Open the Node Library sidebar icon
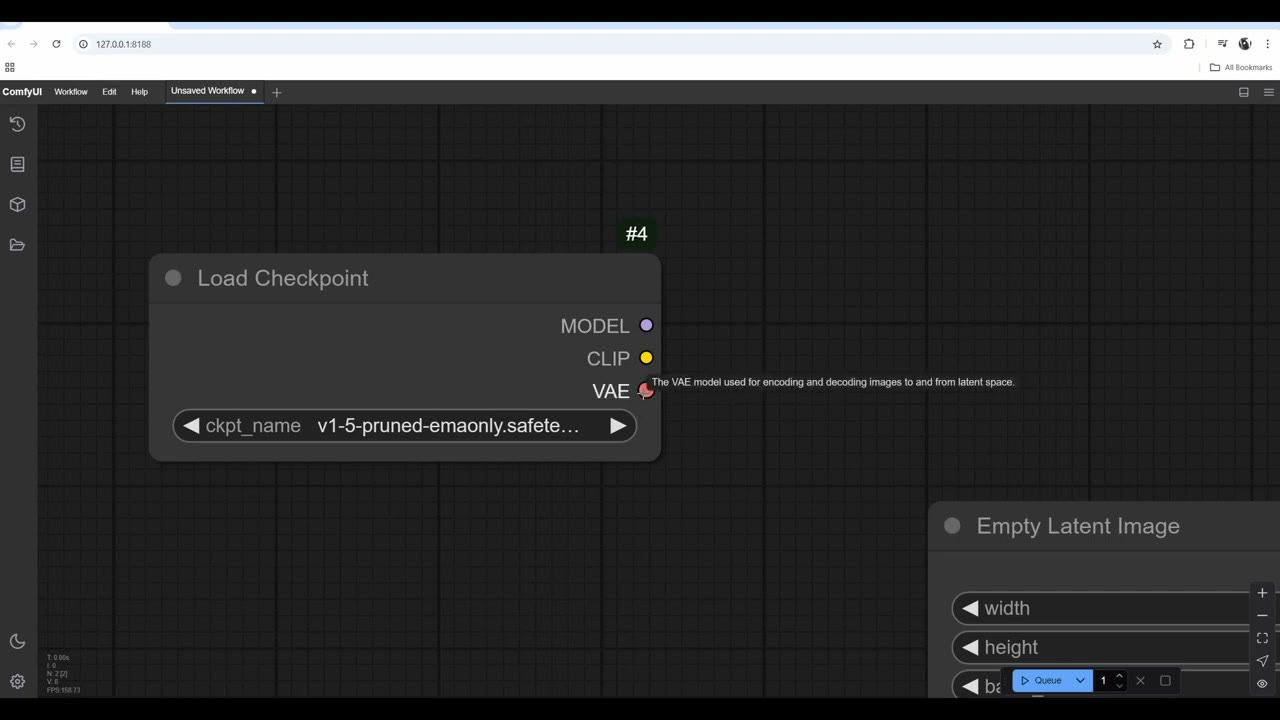This screenshot has width=1280, height=720. pyautogui.click(x=17, y=164)
